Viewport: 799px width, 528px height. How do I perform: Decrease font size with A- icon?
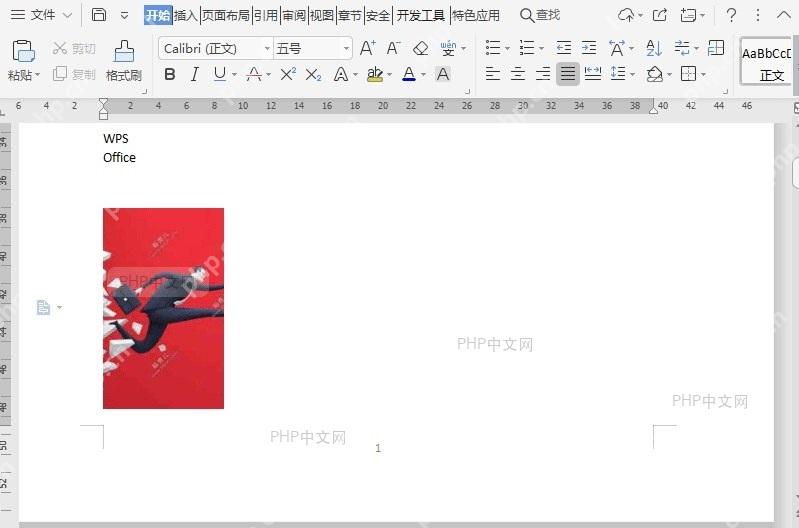pyautogui.click(x=393, y=48)
